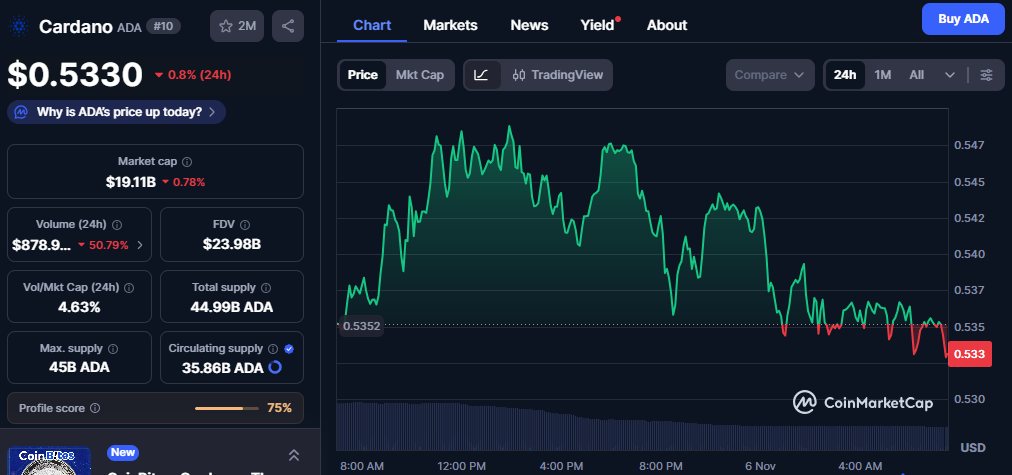Switch chart to TradingView mode
Screen dimensions: 1012x475
557,75
